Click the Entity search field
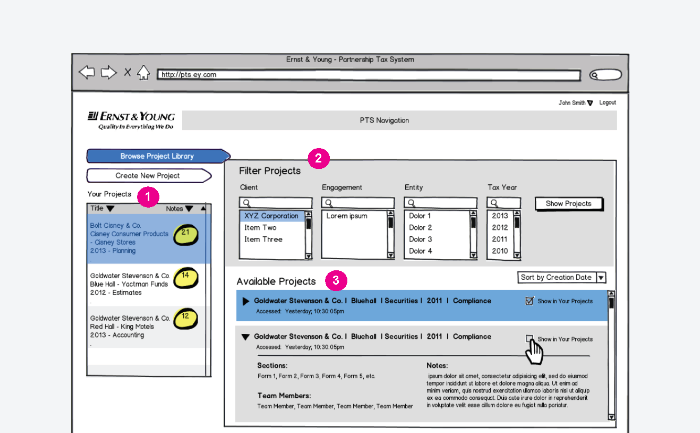 [x=441, y=203]
